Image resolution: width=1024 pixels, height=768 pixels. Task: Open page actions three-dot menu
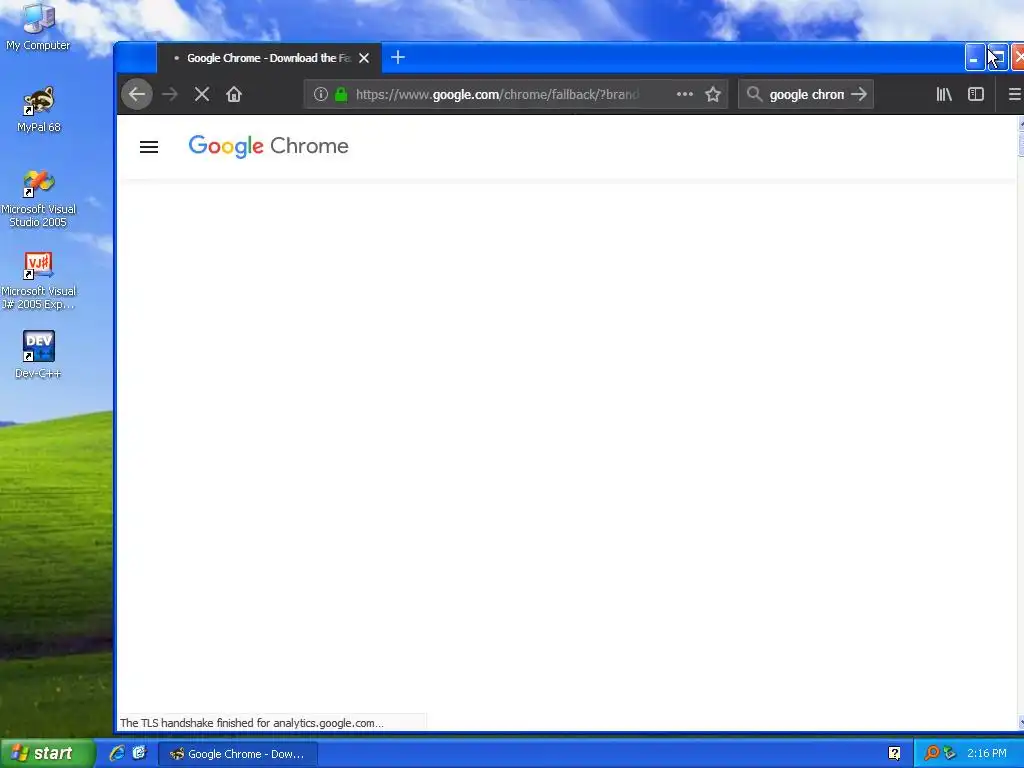click(684, 95)
